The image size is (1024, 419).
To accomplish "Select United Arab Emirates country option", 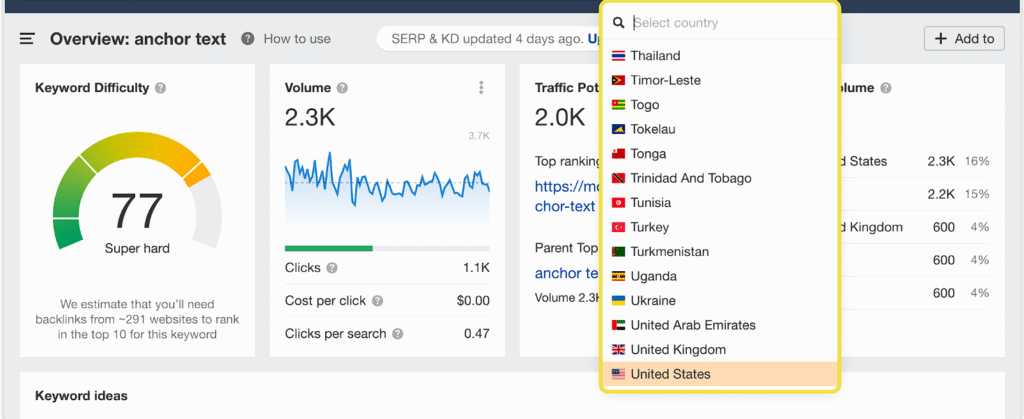I will tap(693, 325).
